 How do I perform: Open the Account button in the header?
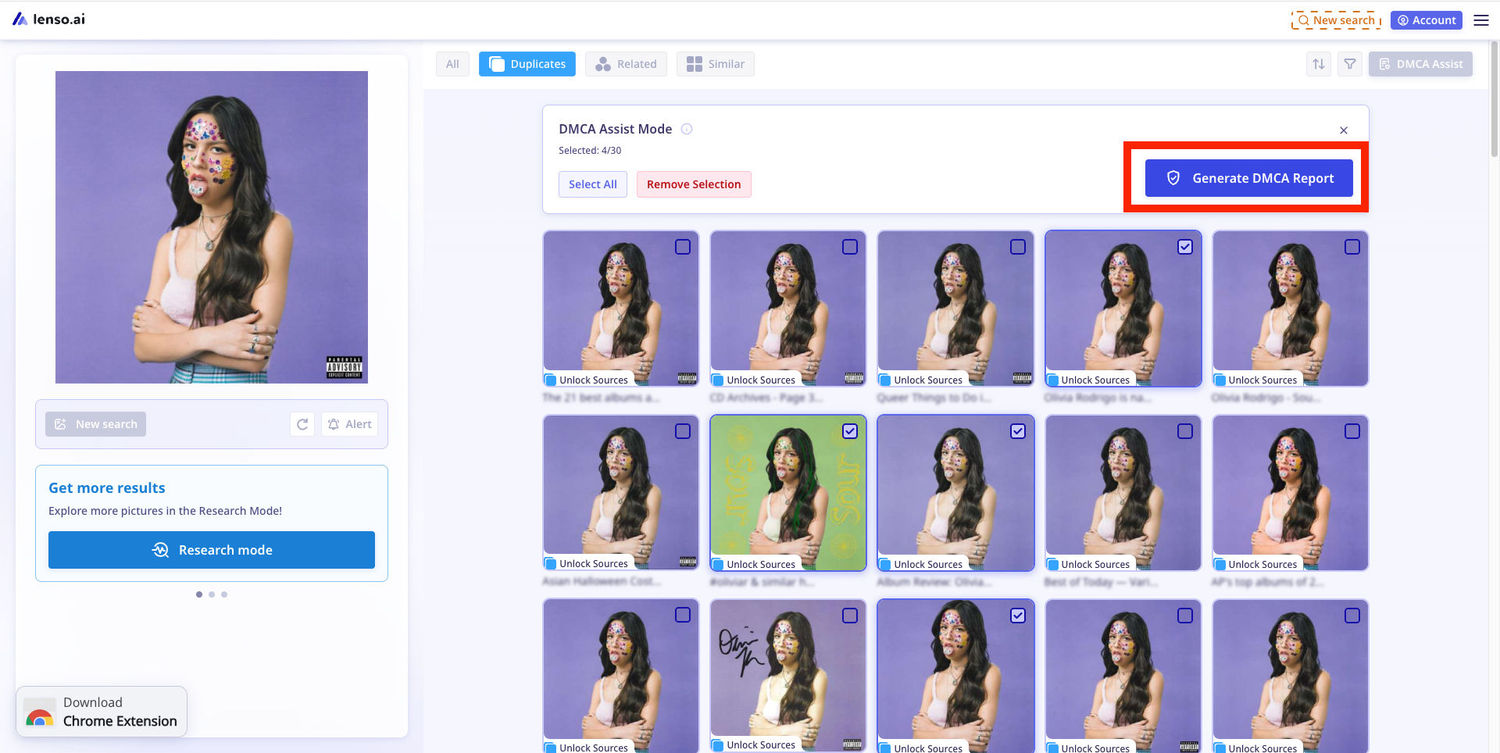tap(1426, 20)
